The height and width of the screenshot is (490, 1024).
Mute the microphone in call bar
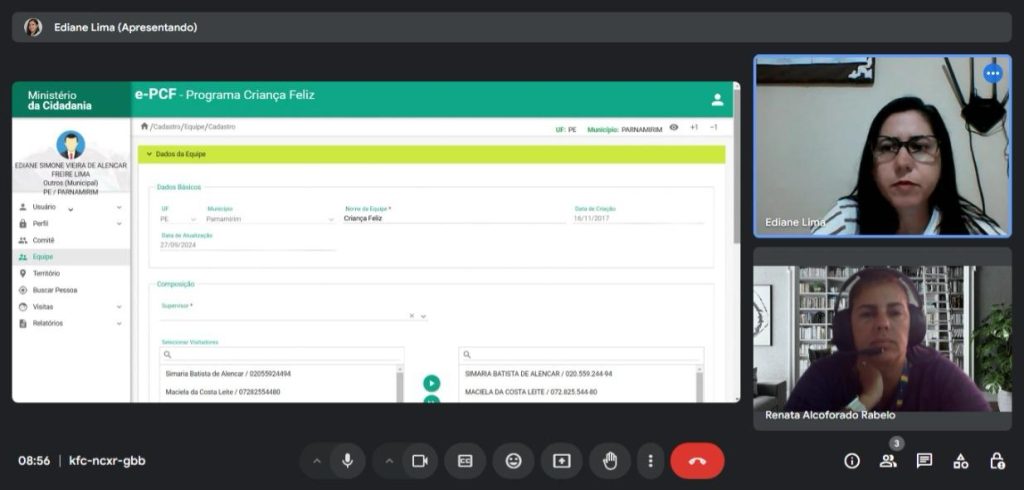(347, 461)
